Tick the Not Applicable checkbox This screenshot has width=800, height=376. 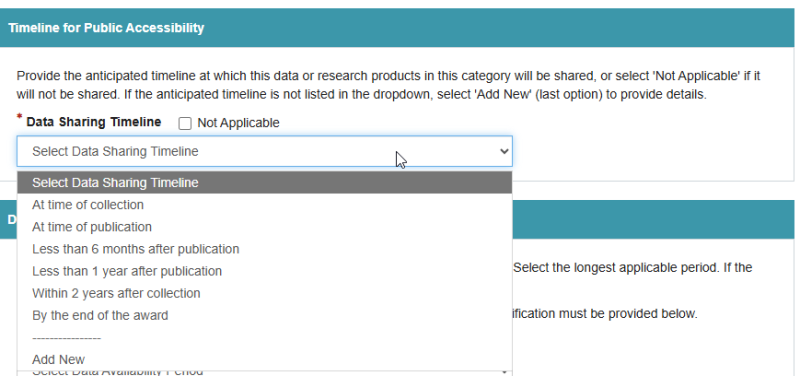coord(185,123)
